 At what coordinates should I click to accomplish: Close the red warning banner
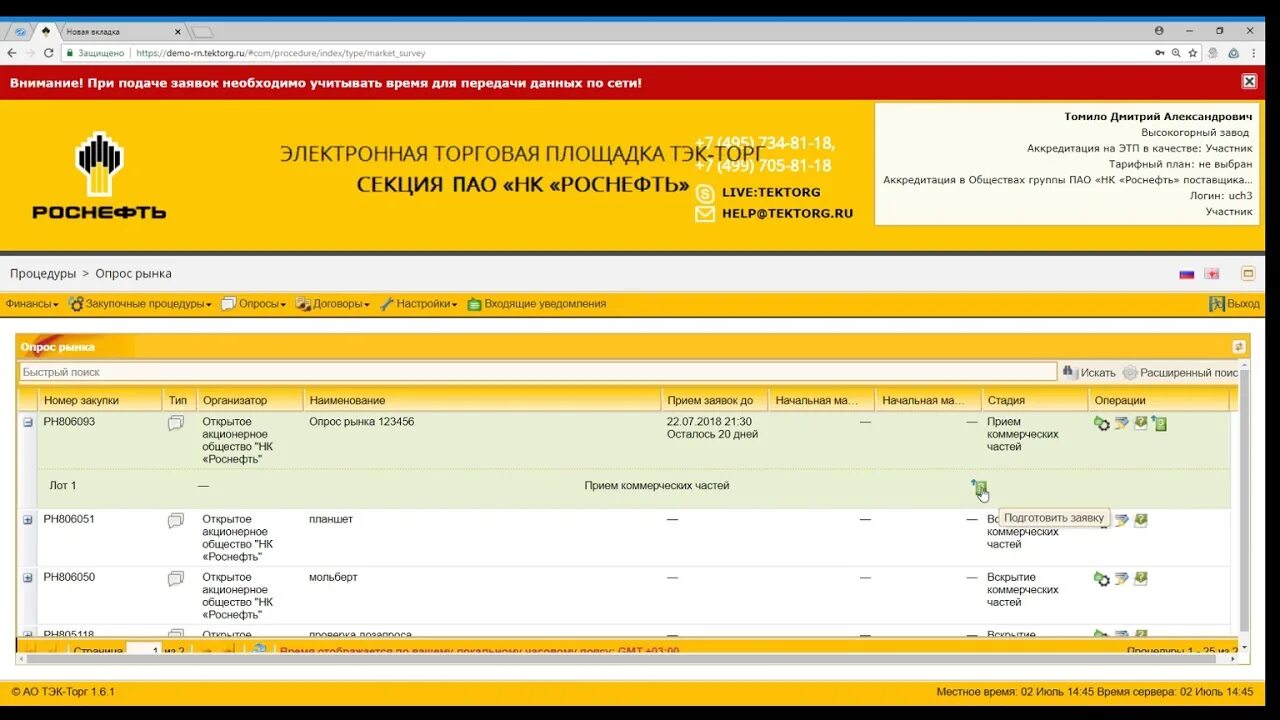1249,82
